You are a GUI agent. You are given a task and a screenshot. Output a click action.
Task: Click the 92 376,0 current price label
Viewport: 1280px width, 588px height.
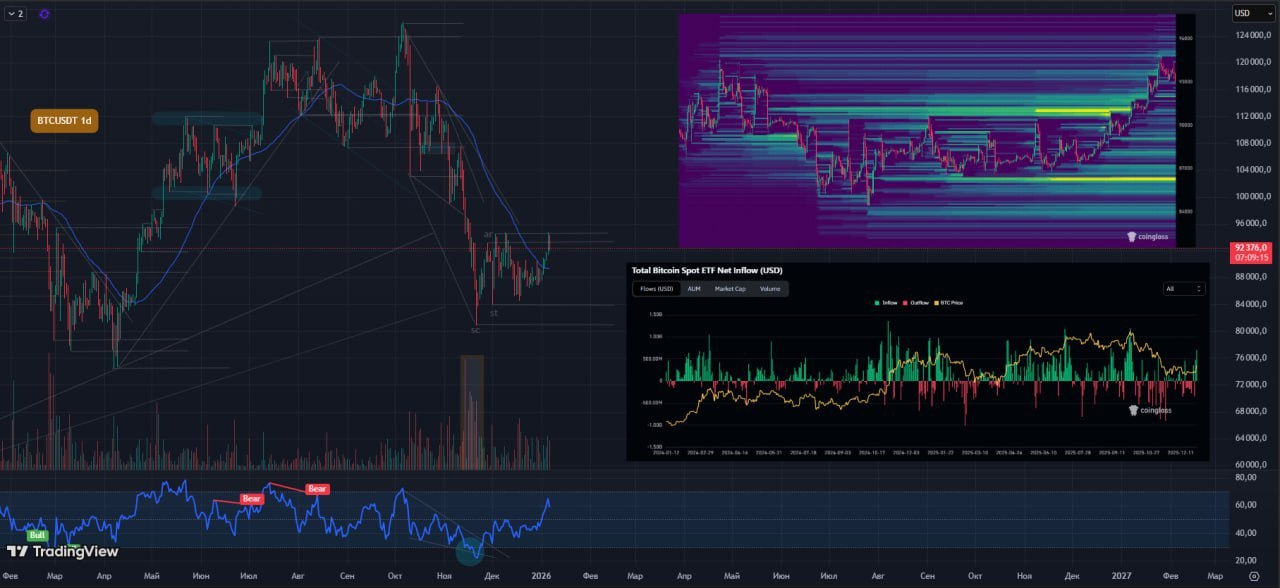click(x=1252, y=247)
